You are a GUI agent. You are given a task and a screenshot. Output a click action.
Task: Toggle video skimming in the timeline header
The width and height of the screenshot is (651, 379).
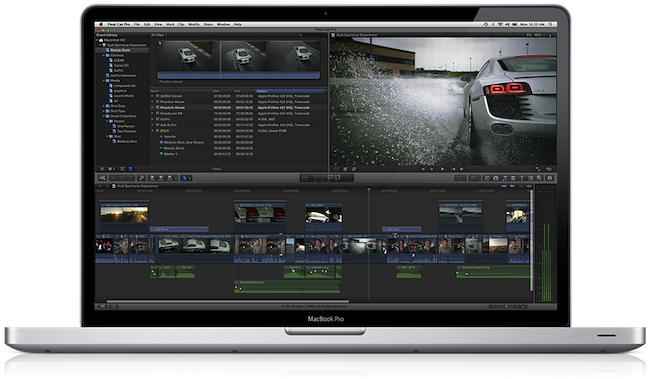504,186
